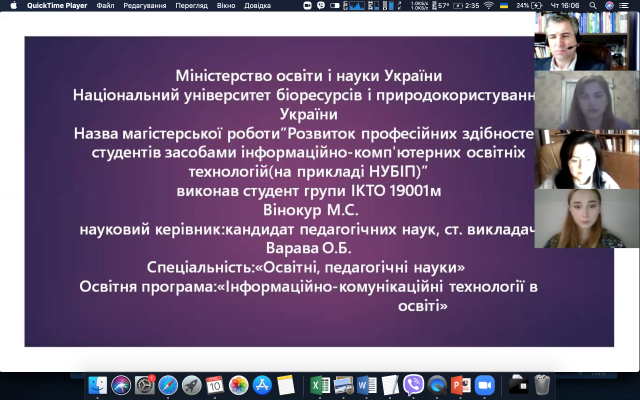The image size is (640, 400).
Task: Open Safari in the Dock
Action: pos(168,385)
